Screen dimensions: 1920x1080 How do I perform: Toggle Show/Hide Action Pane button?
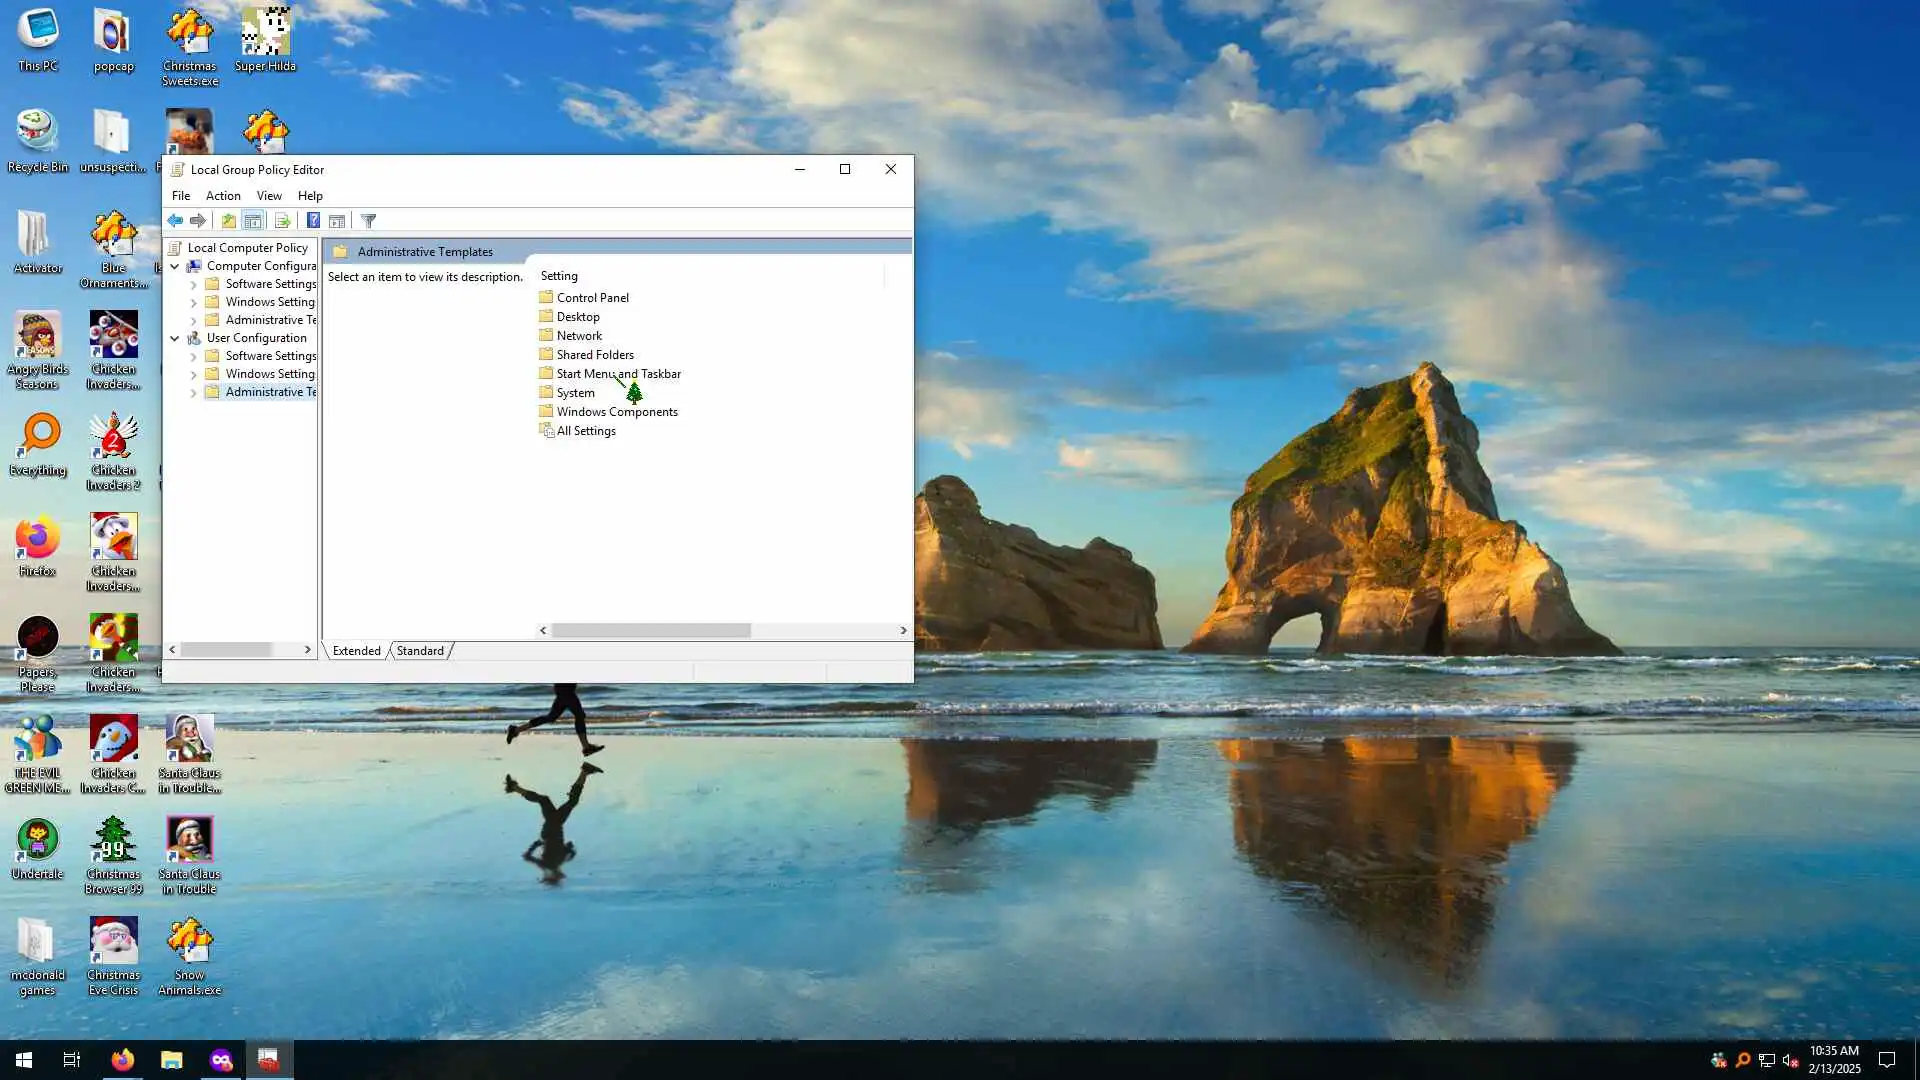click(337, 221)
